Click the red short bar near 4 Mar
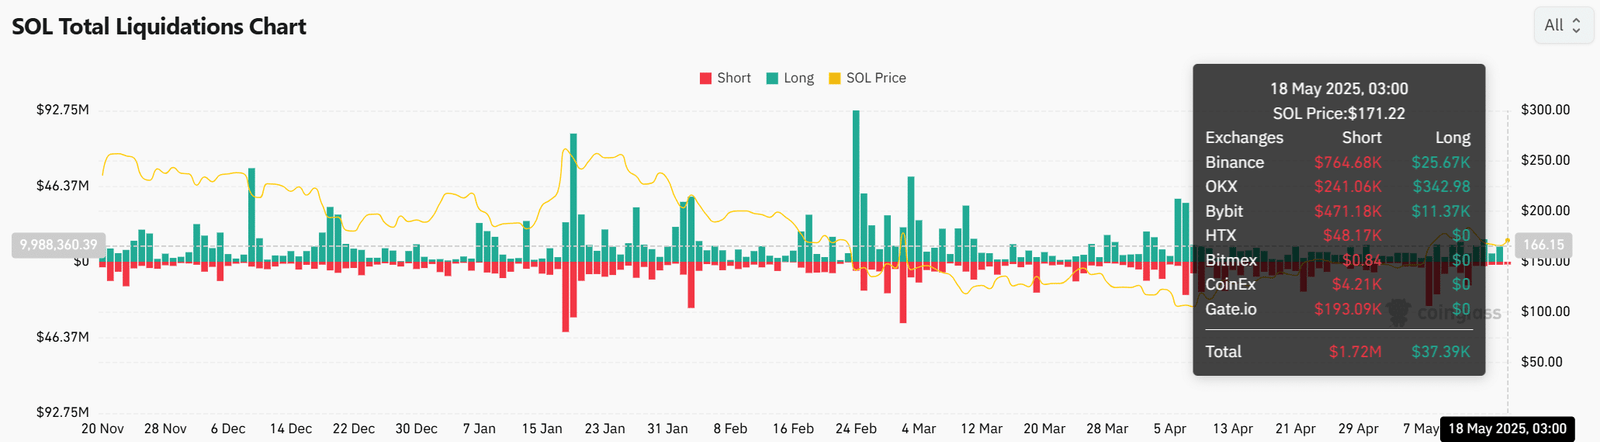 pyautogui.click(x=903, y=292)
